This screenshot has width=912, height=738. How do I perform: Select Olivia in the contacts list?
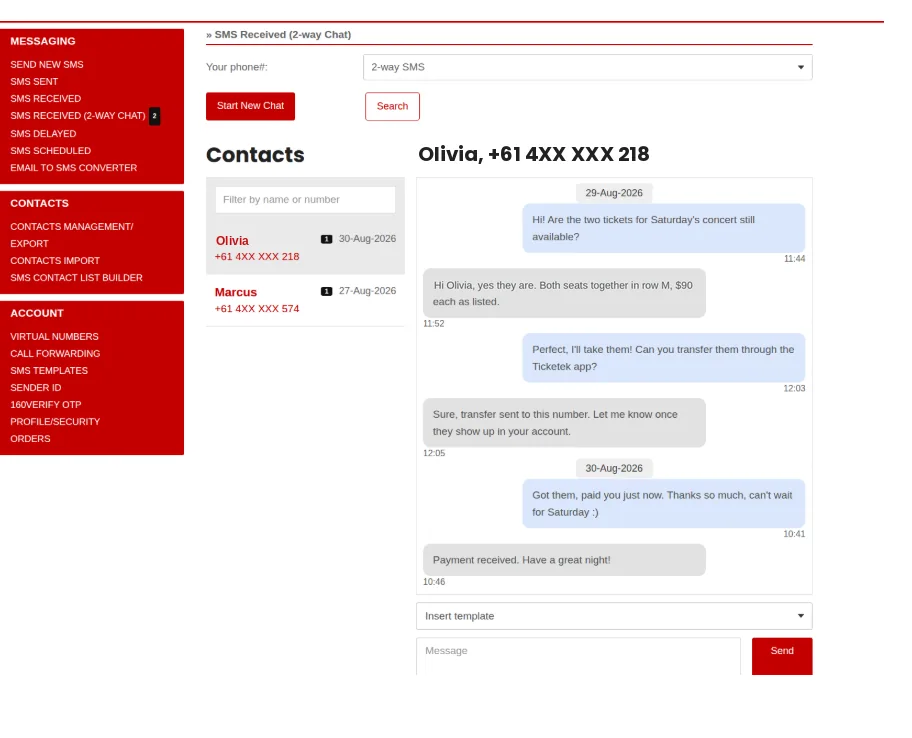(305, 248)
